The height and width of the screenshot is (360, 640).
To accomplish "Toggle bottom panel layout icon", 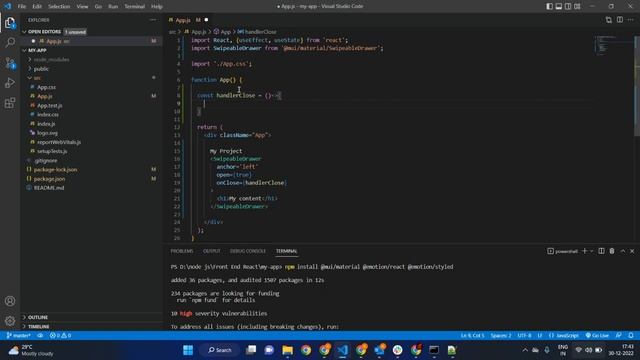I will pos(559,6).
